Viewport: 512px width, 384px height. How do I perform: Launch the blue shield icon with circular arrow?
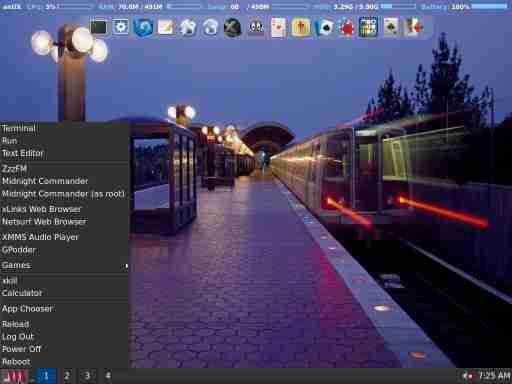143,27
